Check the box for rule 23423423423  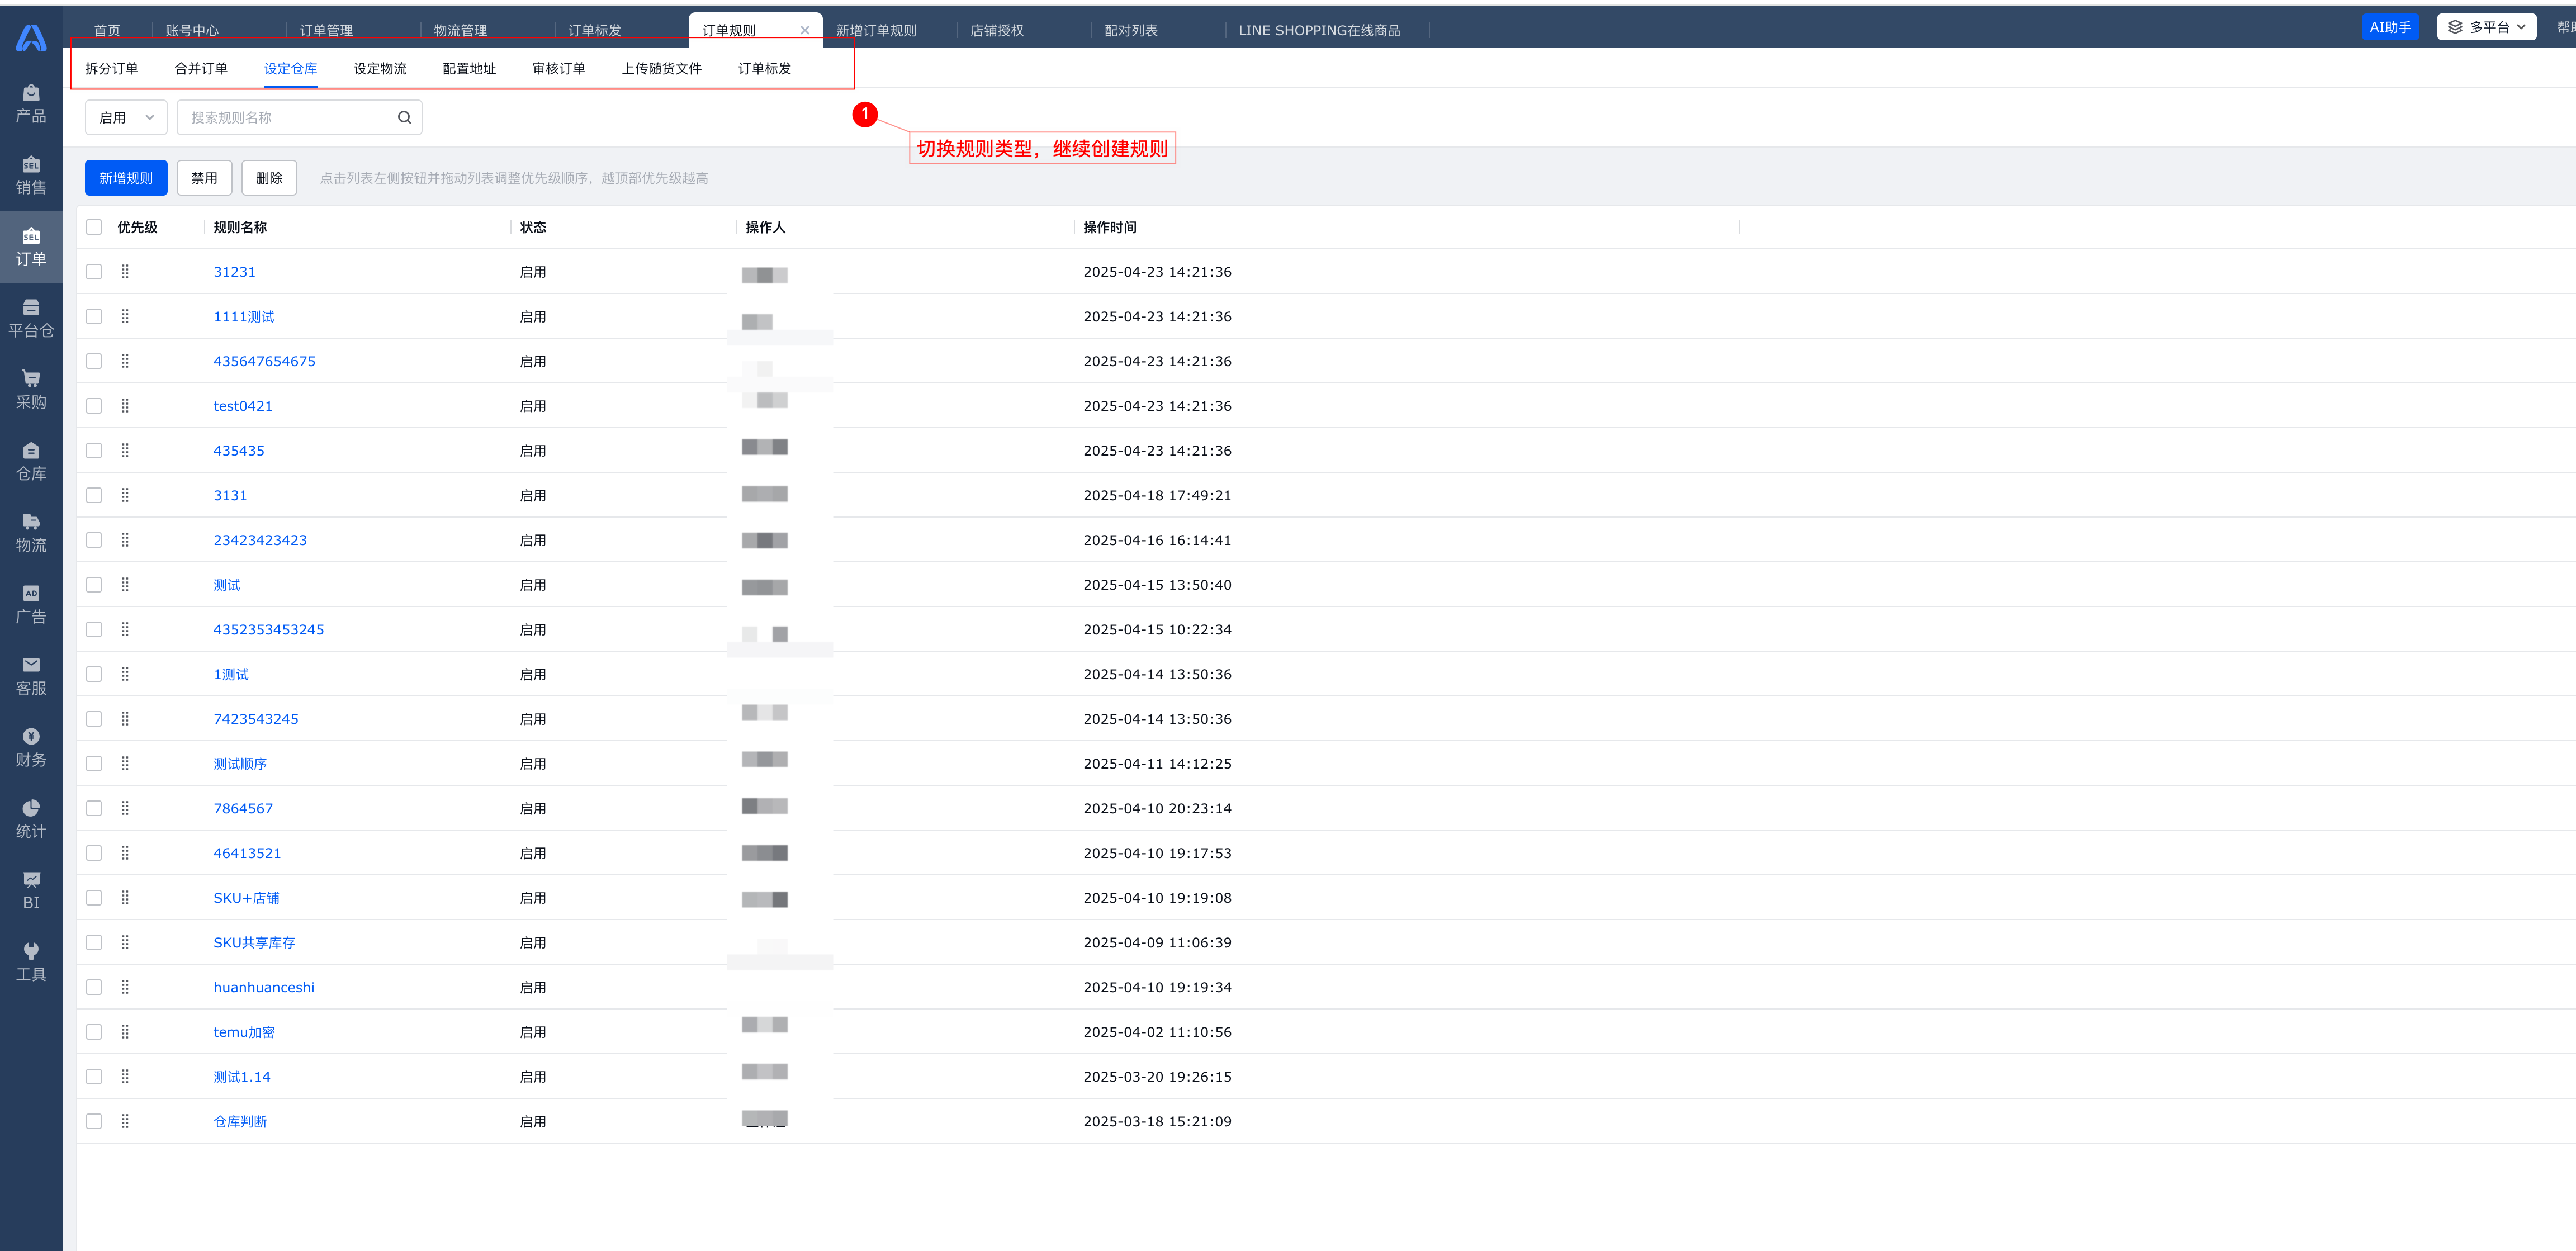[94, 540]
